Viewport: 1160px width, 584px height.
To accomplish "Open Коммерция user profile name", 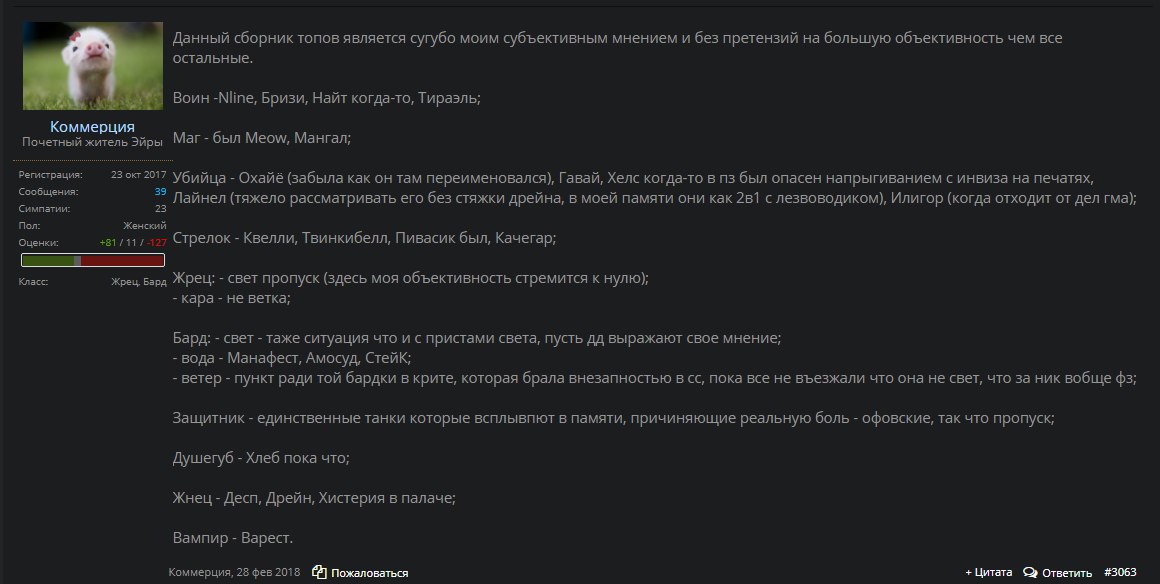I will point(92,127).
